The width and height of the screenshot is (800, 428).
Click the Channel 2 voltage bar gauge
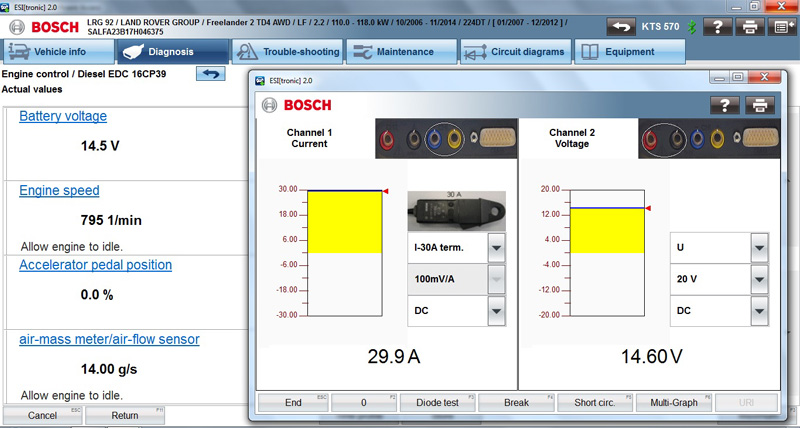click(x=607, y=253)
